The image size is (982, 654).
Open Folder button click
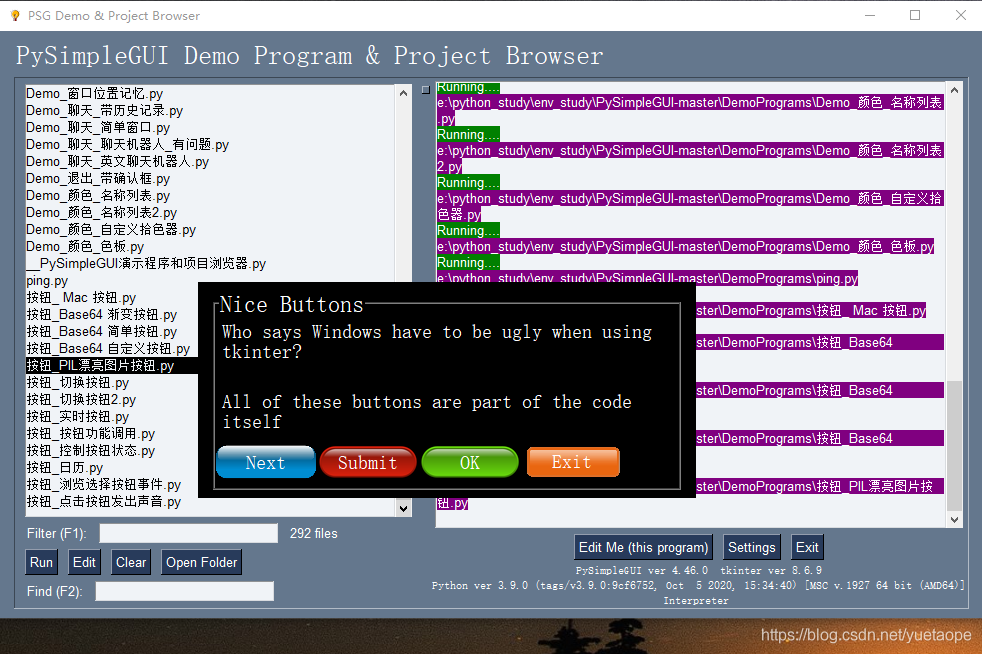coord(201,563)
